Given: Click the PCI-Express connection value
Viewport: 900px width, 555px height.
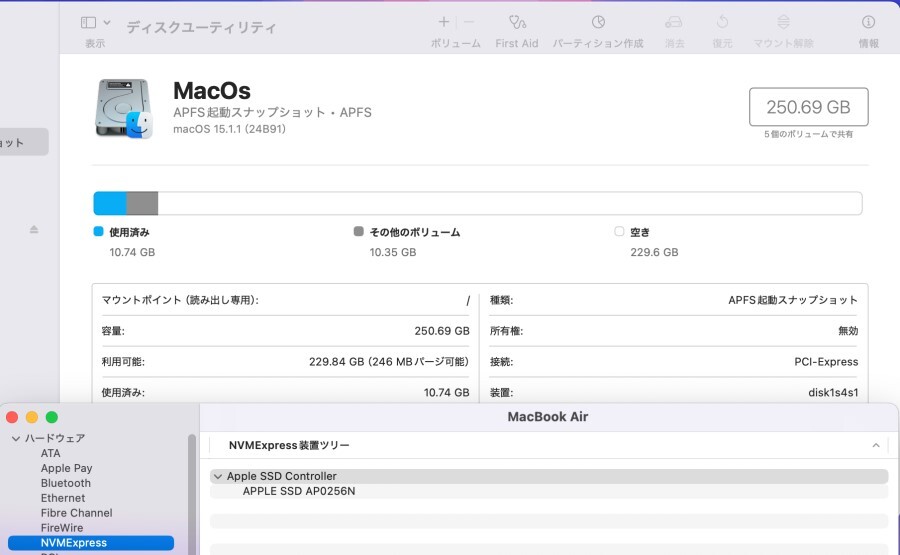Looking at the screenshot, I should [826, 362].
